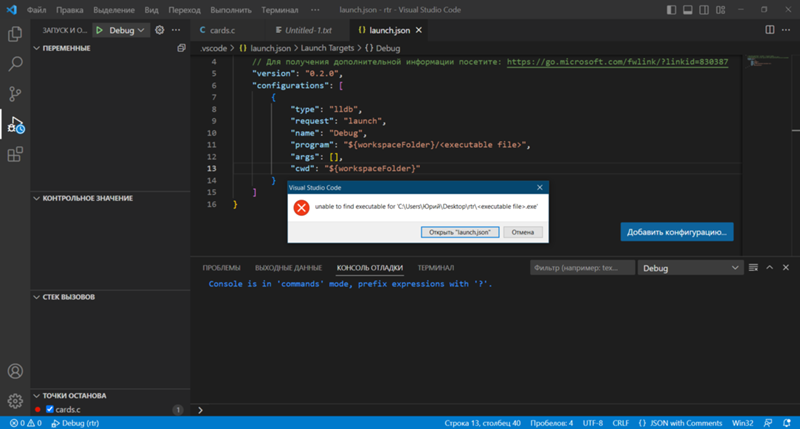
Task: Open the go.microsoft.com link in comment
Action: (617, 62)
